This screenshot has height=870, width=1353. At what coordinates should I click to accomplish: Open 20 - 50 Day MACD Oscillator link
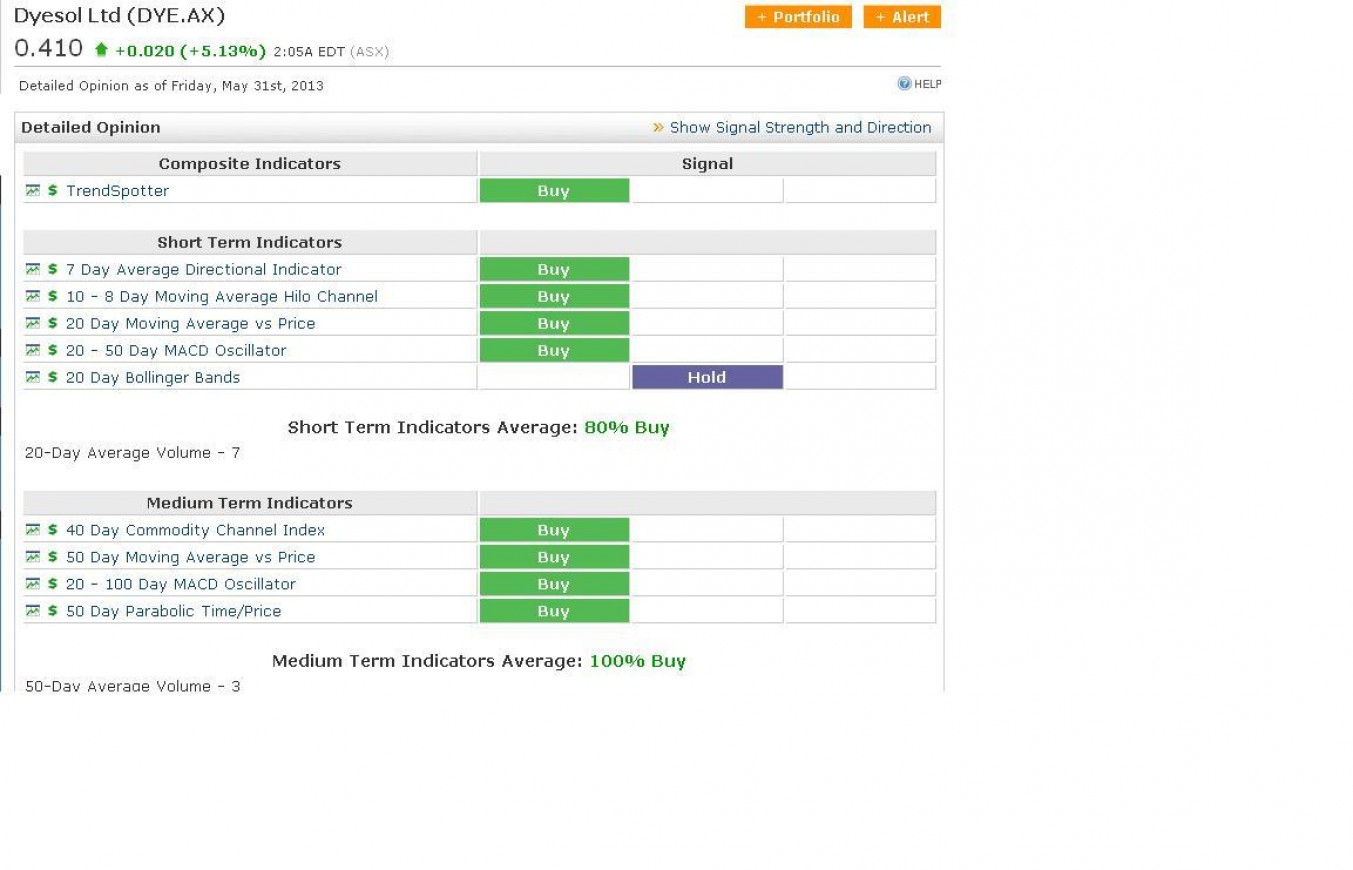176,351
